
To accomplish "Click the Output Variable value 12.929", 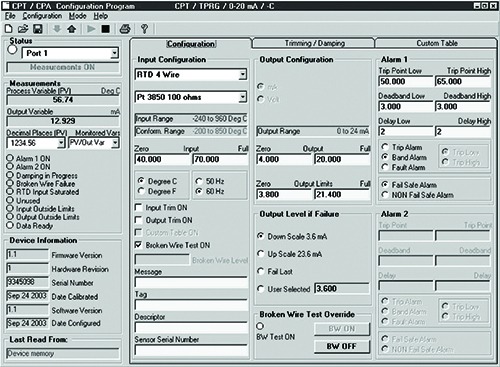I will (x=63, y=121).
